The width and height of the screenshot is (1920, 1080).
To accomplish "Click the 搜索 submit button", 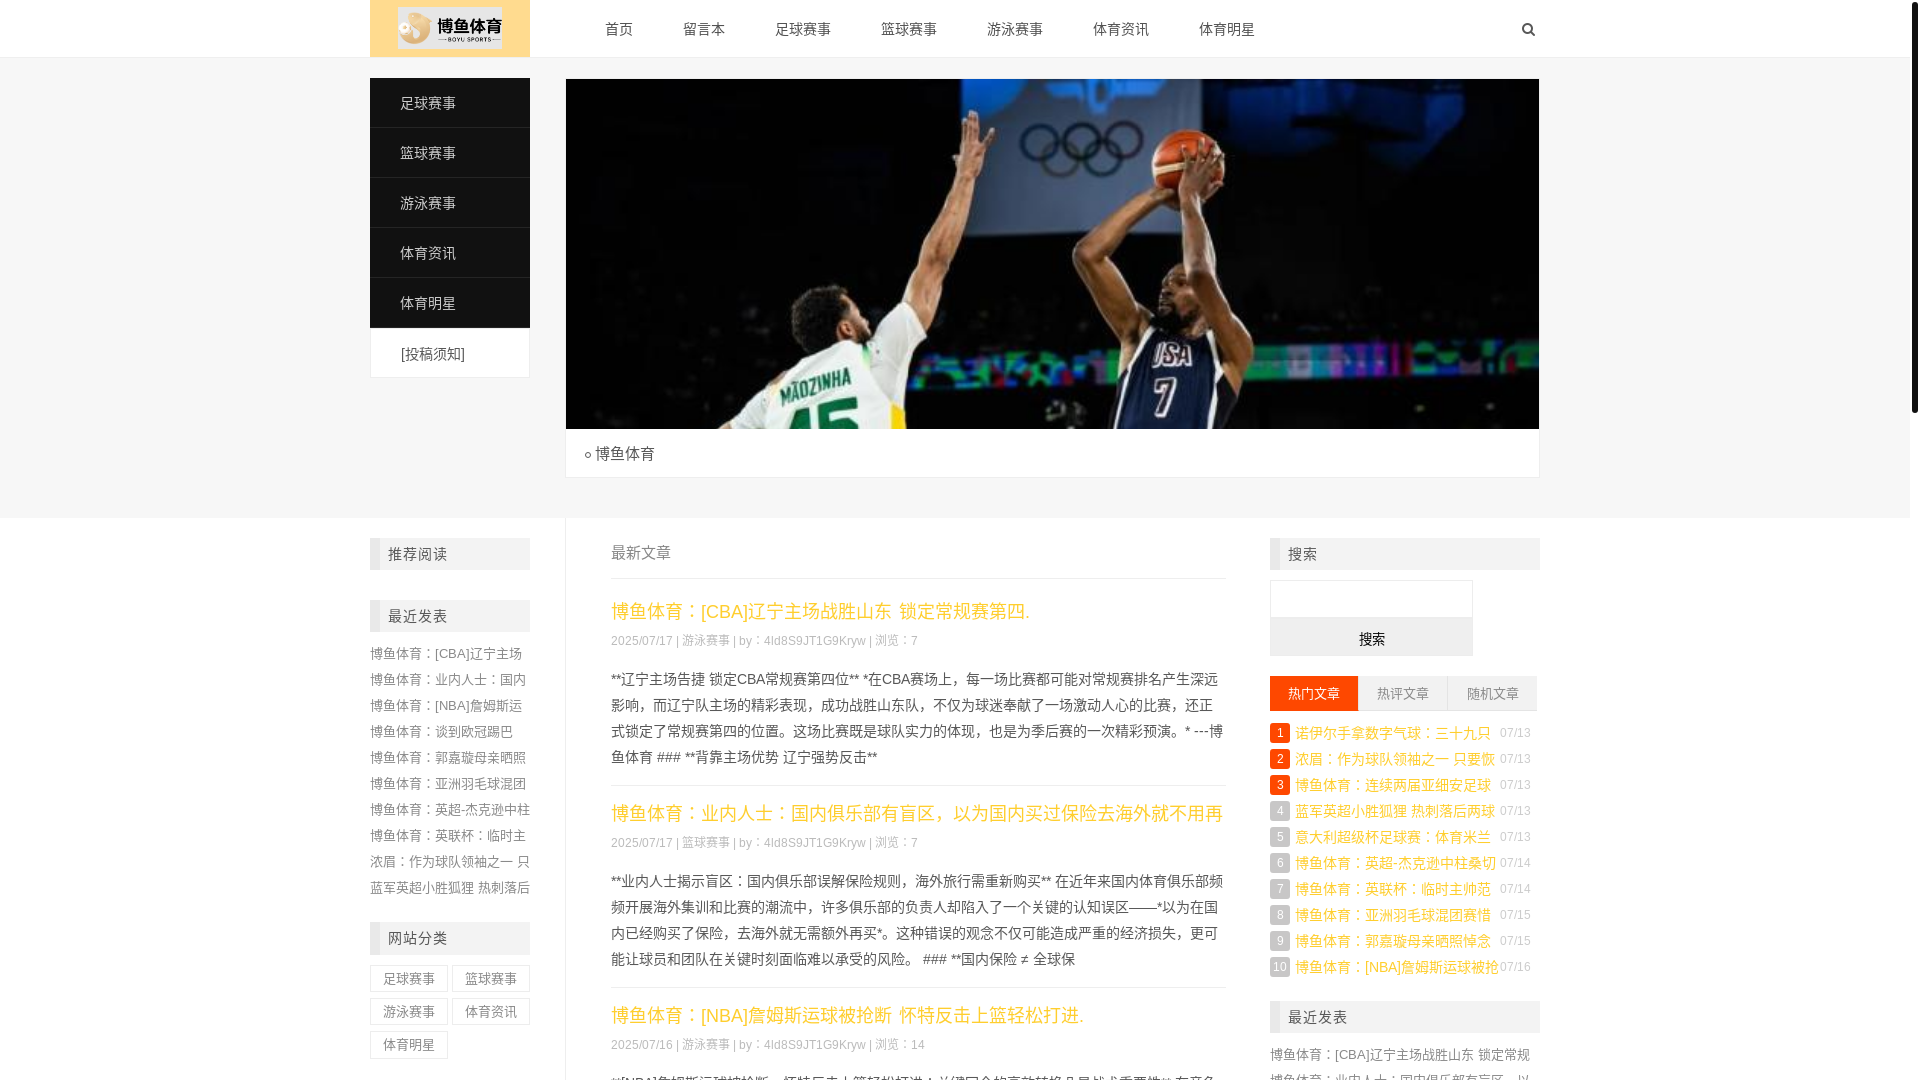I will click(1371, 637).
